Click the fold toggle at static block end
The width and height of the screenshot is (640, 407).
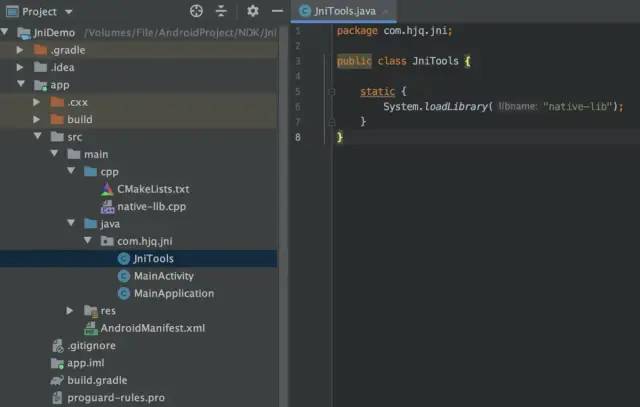(x=332, y=122)
